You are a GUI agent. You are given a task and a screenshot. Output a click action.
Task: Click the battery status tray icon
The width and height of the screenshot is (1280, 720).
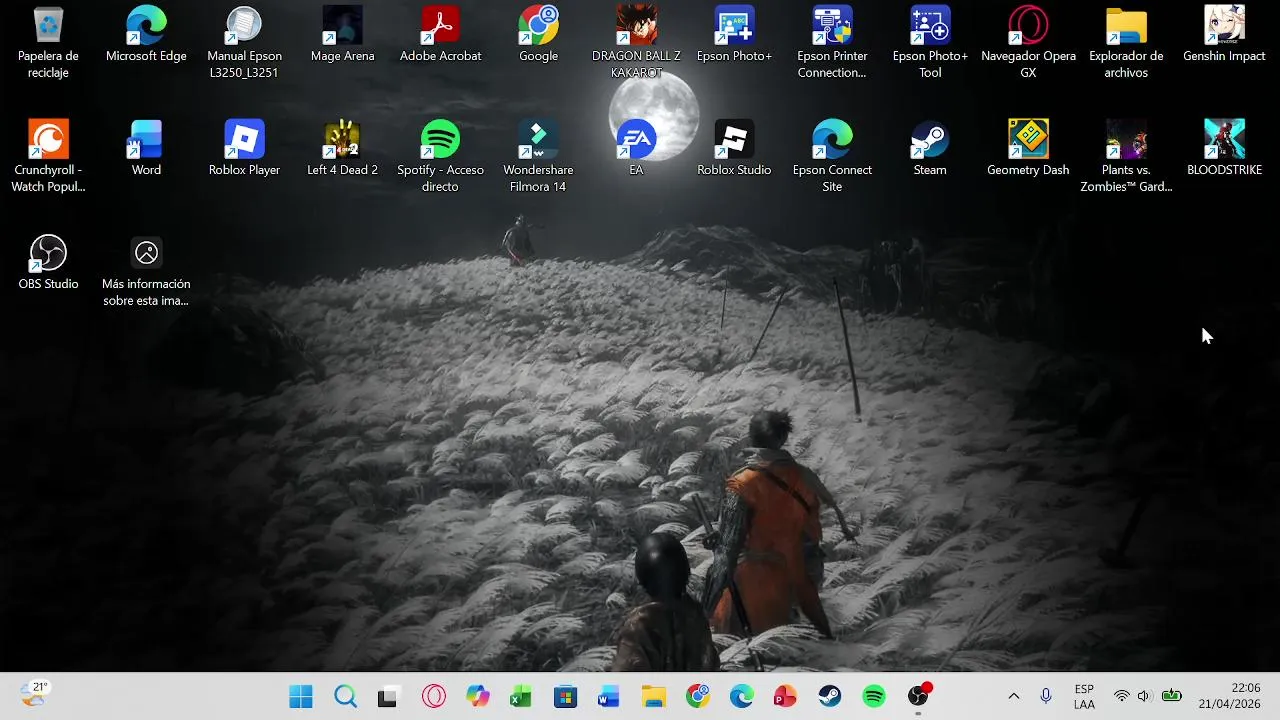coord(1172,697)
